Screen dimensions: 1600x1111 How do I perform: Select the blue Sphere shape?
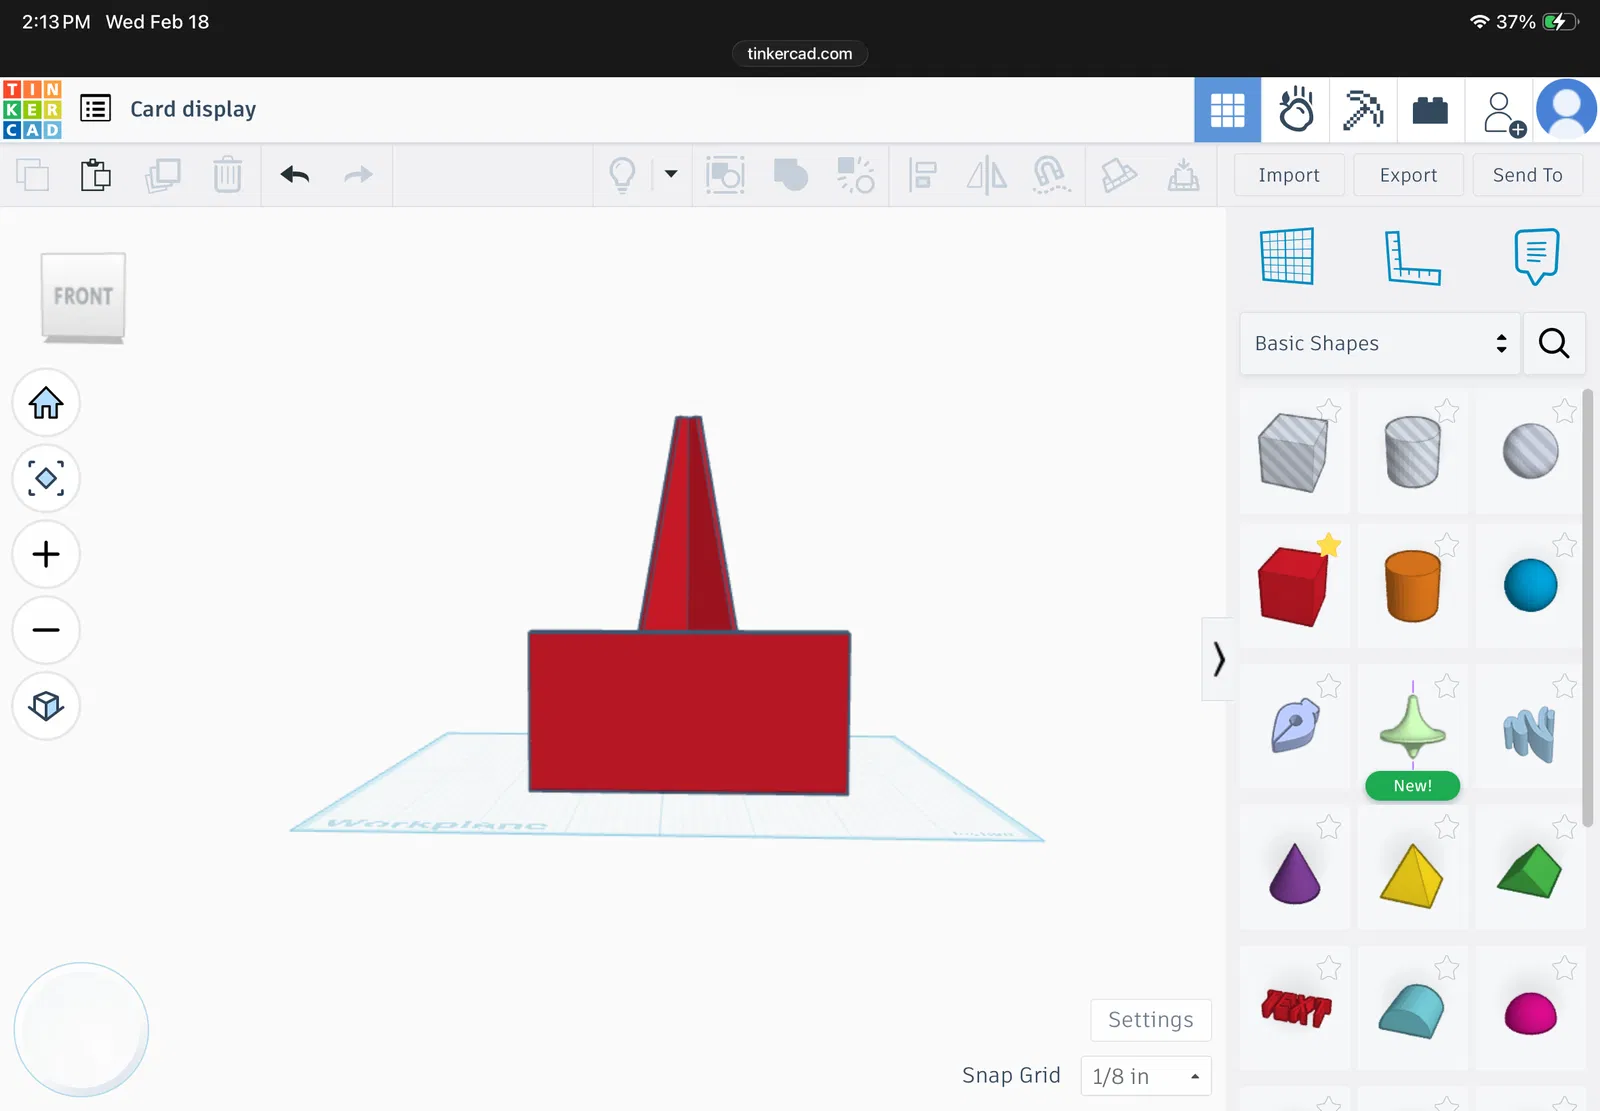tap(1530, 585)
